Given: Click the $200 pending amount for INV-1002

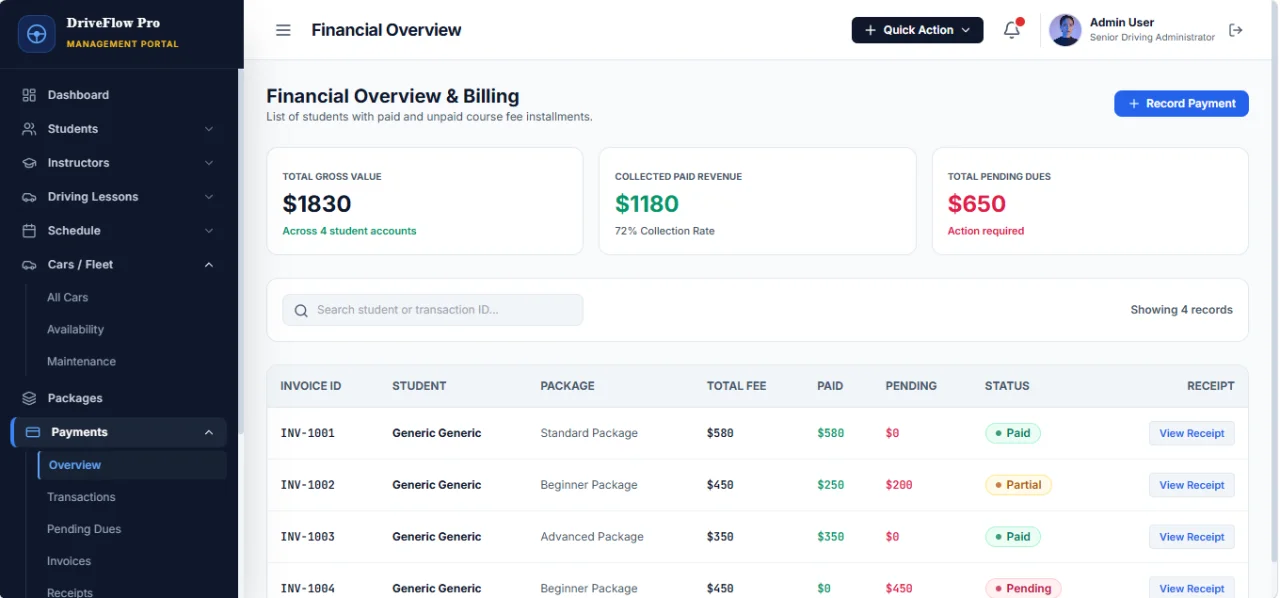Looking at the screenshot, I should coord(899,485).
